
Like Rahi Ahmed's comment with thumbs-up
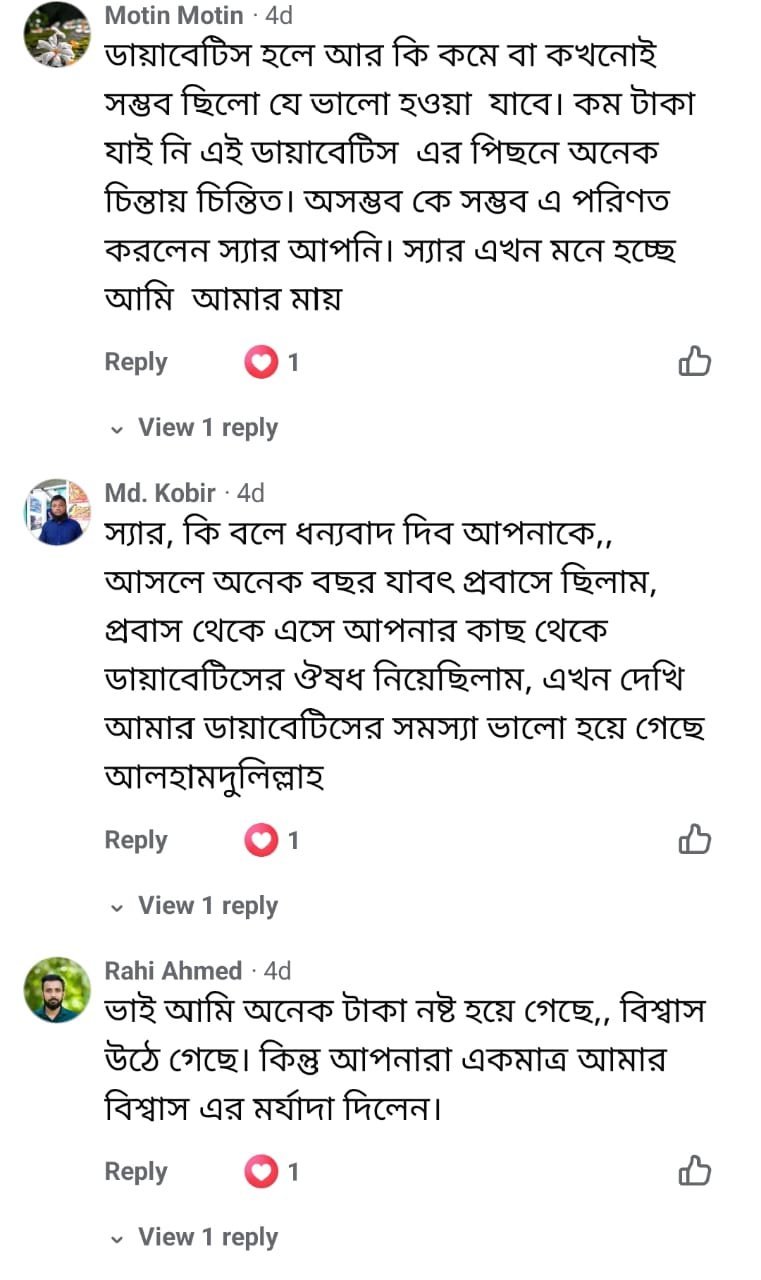[694, 1171]
